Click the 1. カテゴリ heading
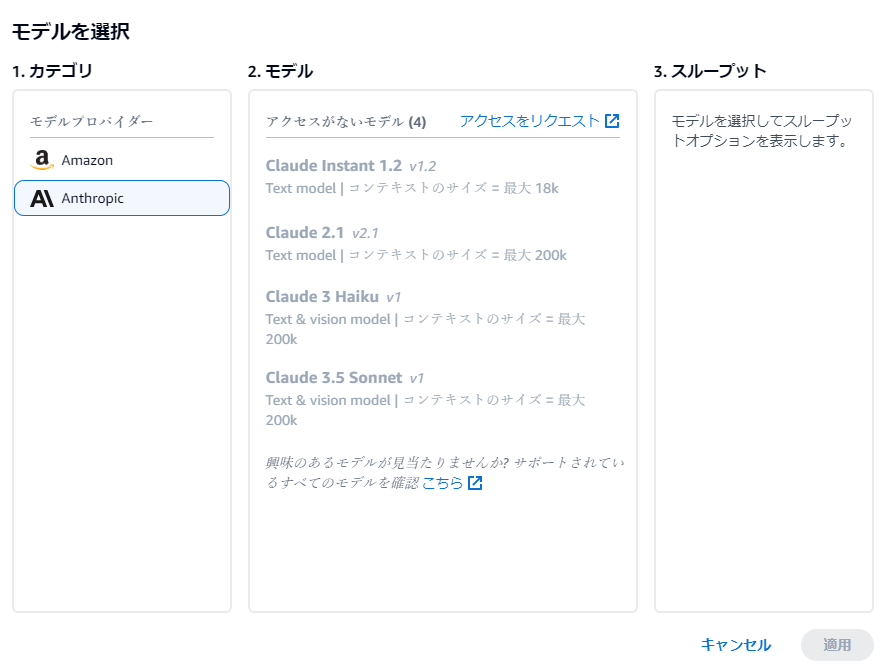Viewport: 880px width, 668px height. pyautogui.click(x=52, y=71)
